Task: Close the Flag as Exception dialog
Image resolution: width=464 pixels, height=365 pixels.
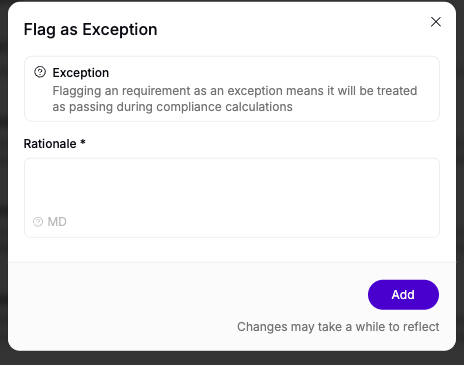Action: pyautogui.click(x=436, y=22)
